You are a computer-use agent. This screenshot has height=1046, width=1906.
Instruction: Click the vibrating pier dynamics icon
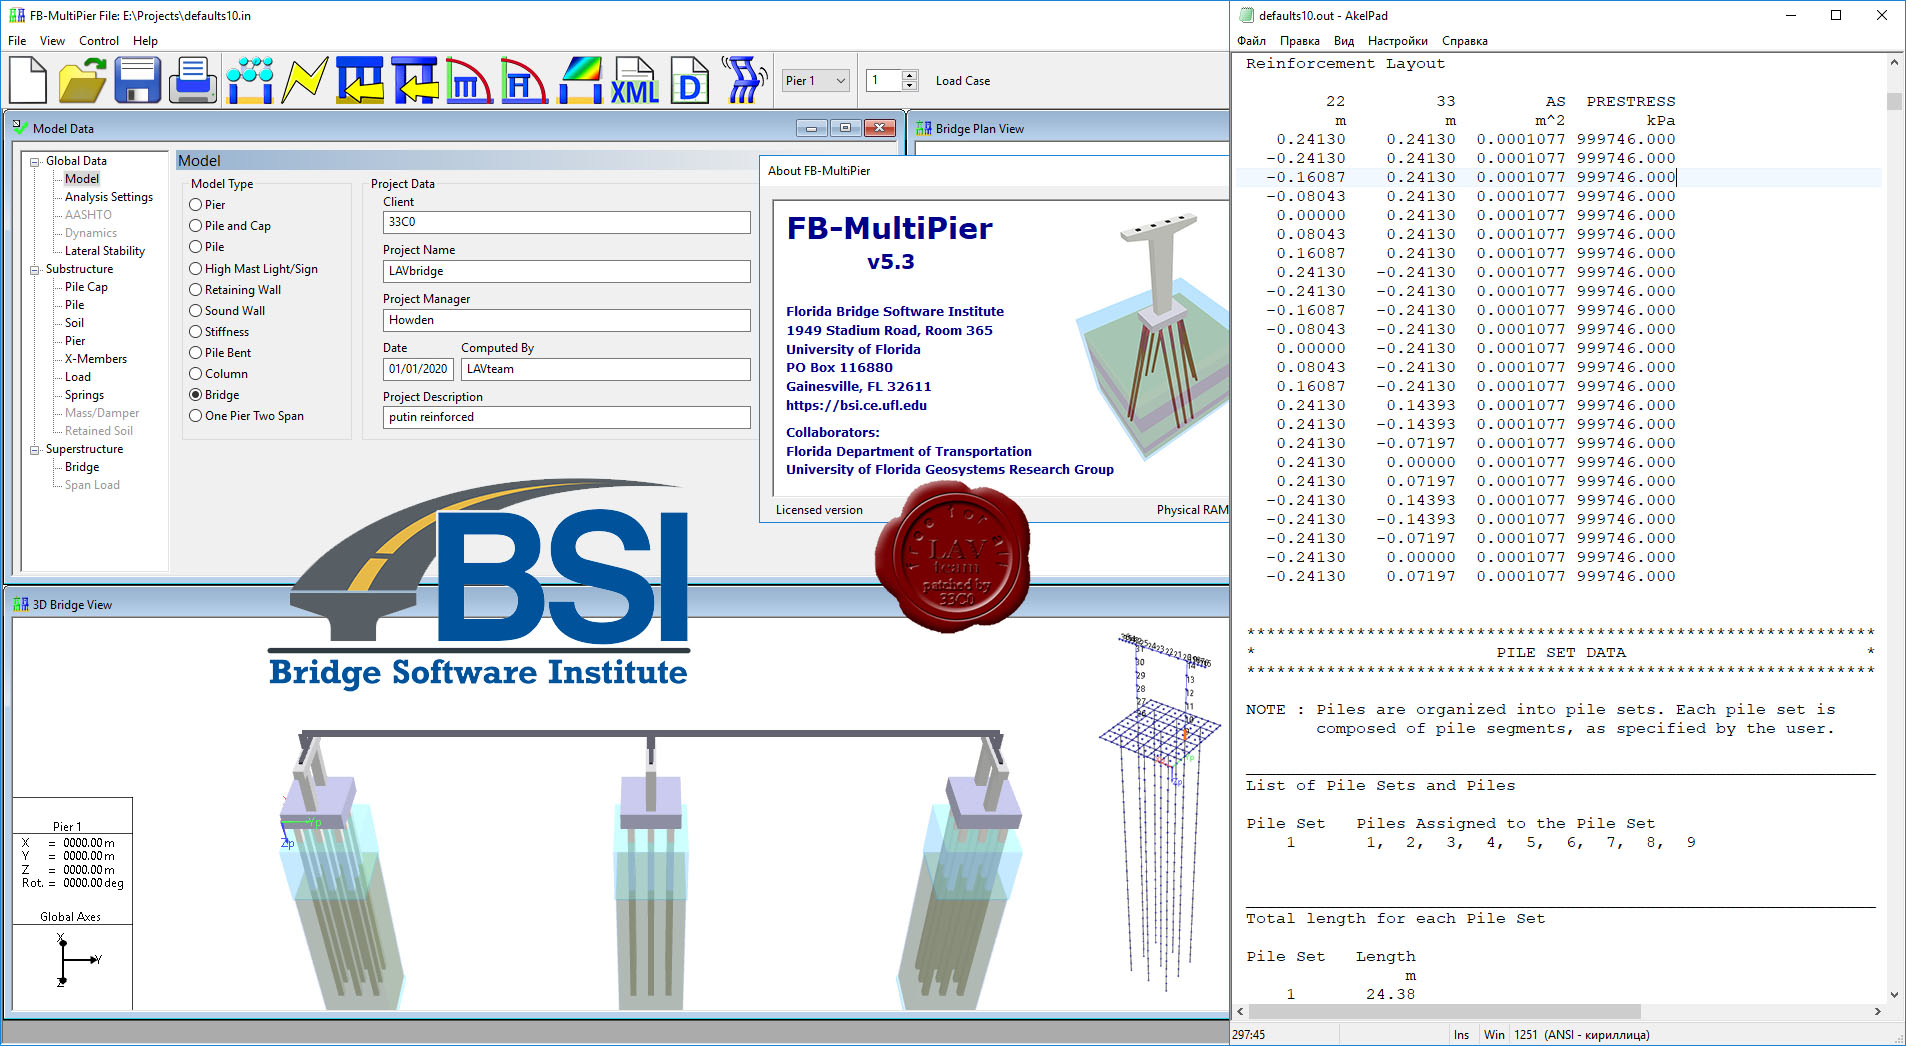tap(745, 80)
